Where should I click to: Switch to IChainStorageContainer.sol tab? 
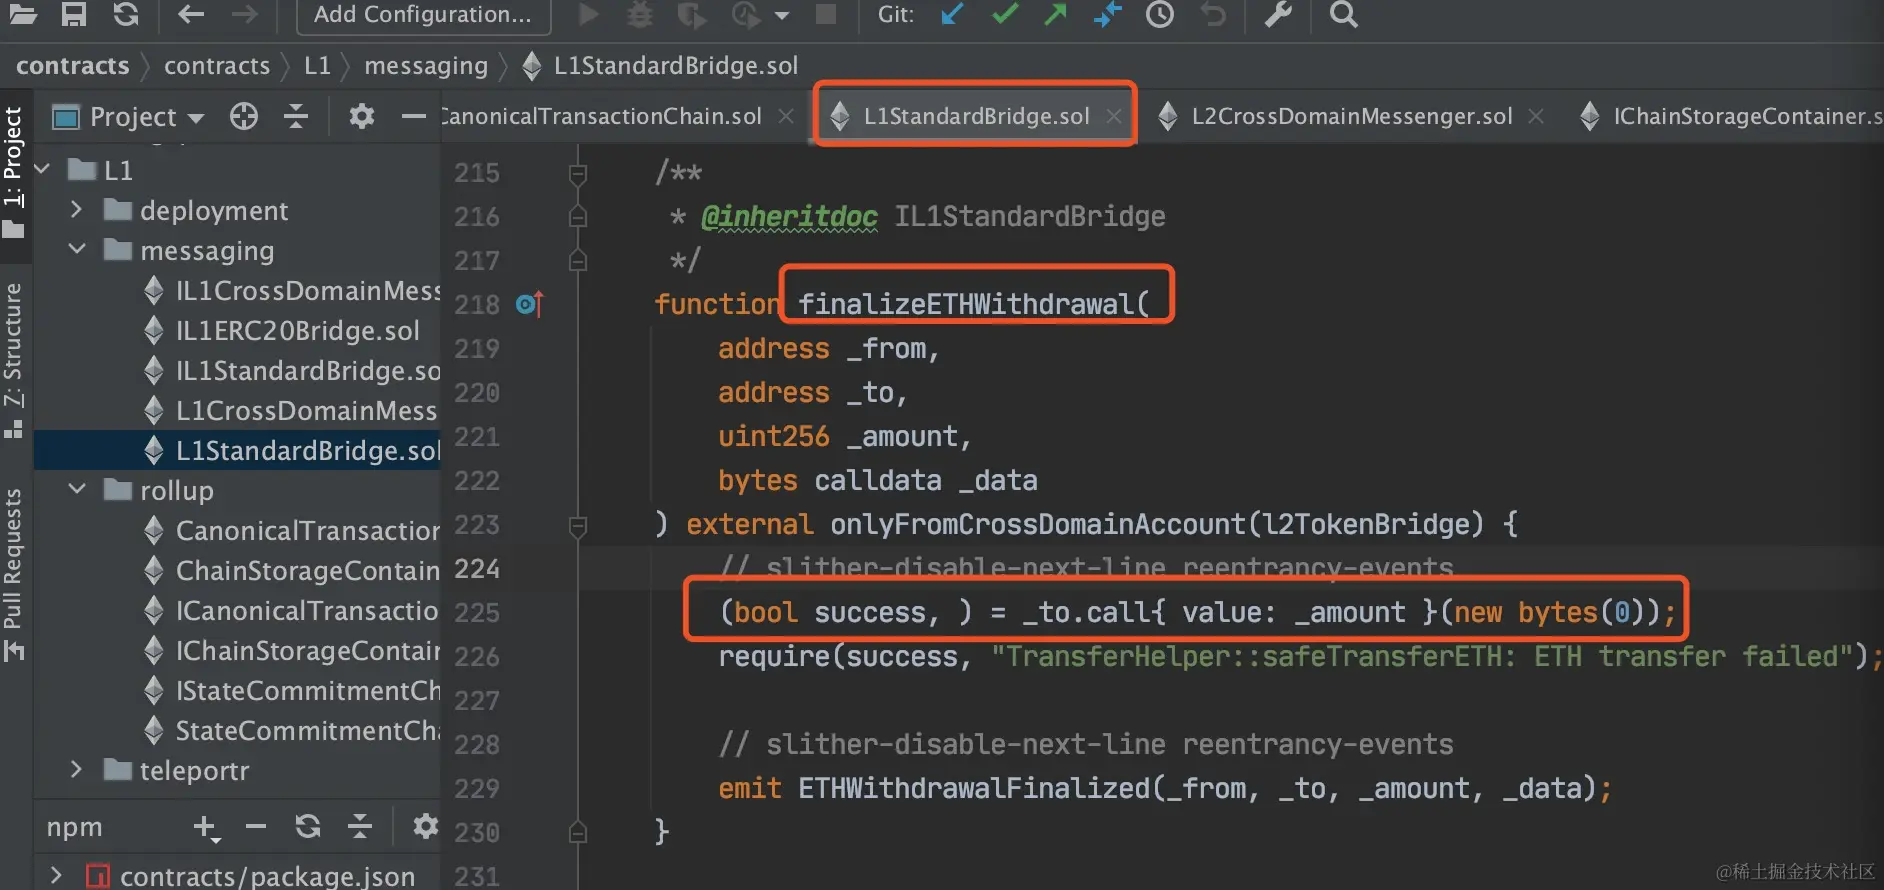point(1731,116)
